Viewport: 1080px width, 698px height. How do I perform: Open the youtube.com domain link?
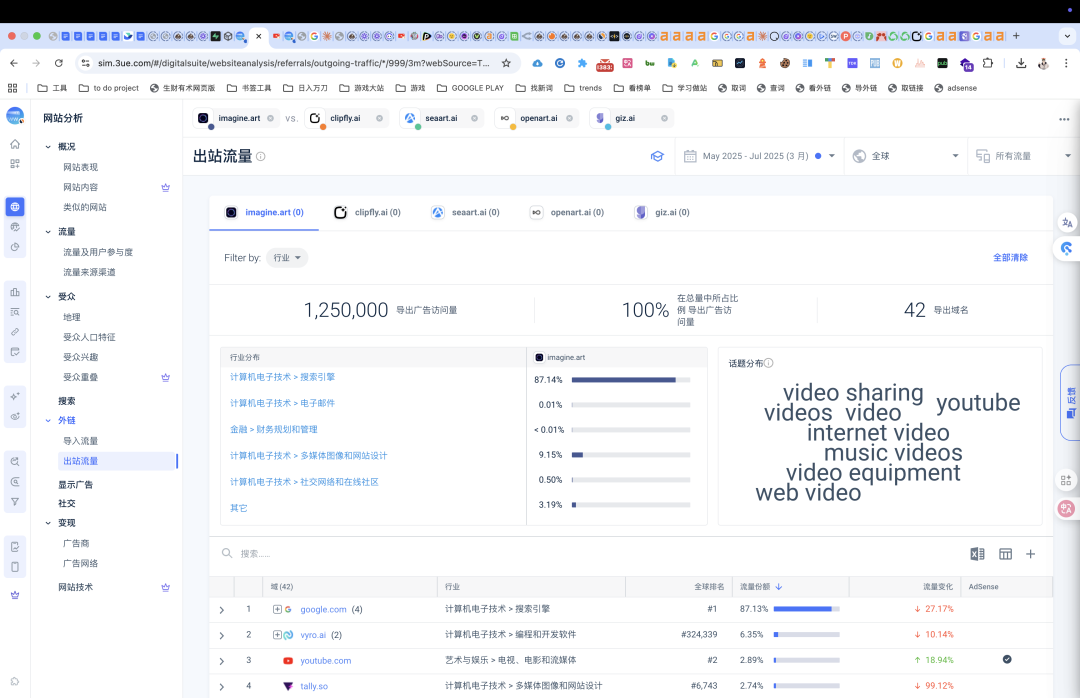click(325, 660)
